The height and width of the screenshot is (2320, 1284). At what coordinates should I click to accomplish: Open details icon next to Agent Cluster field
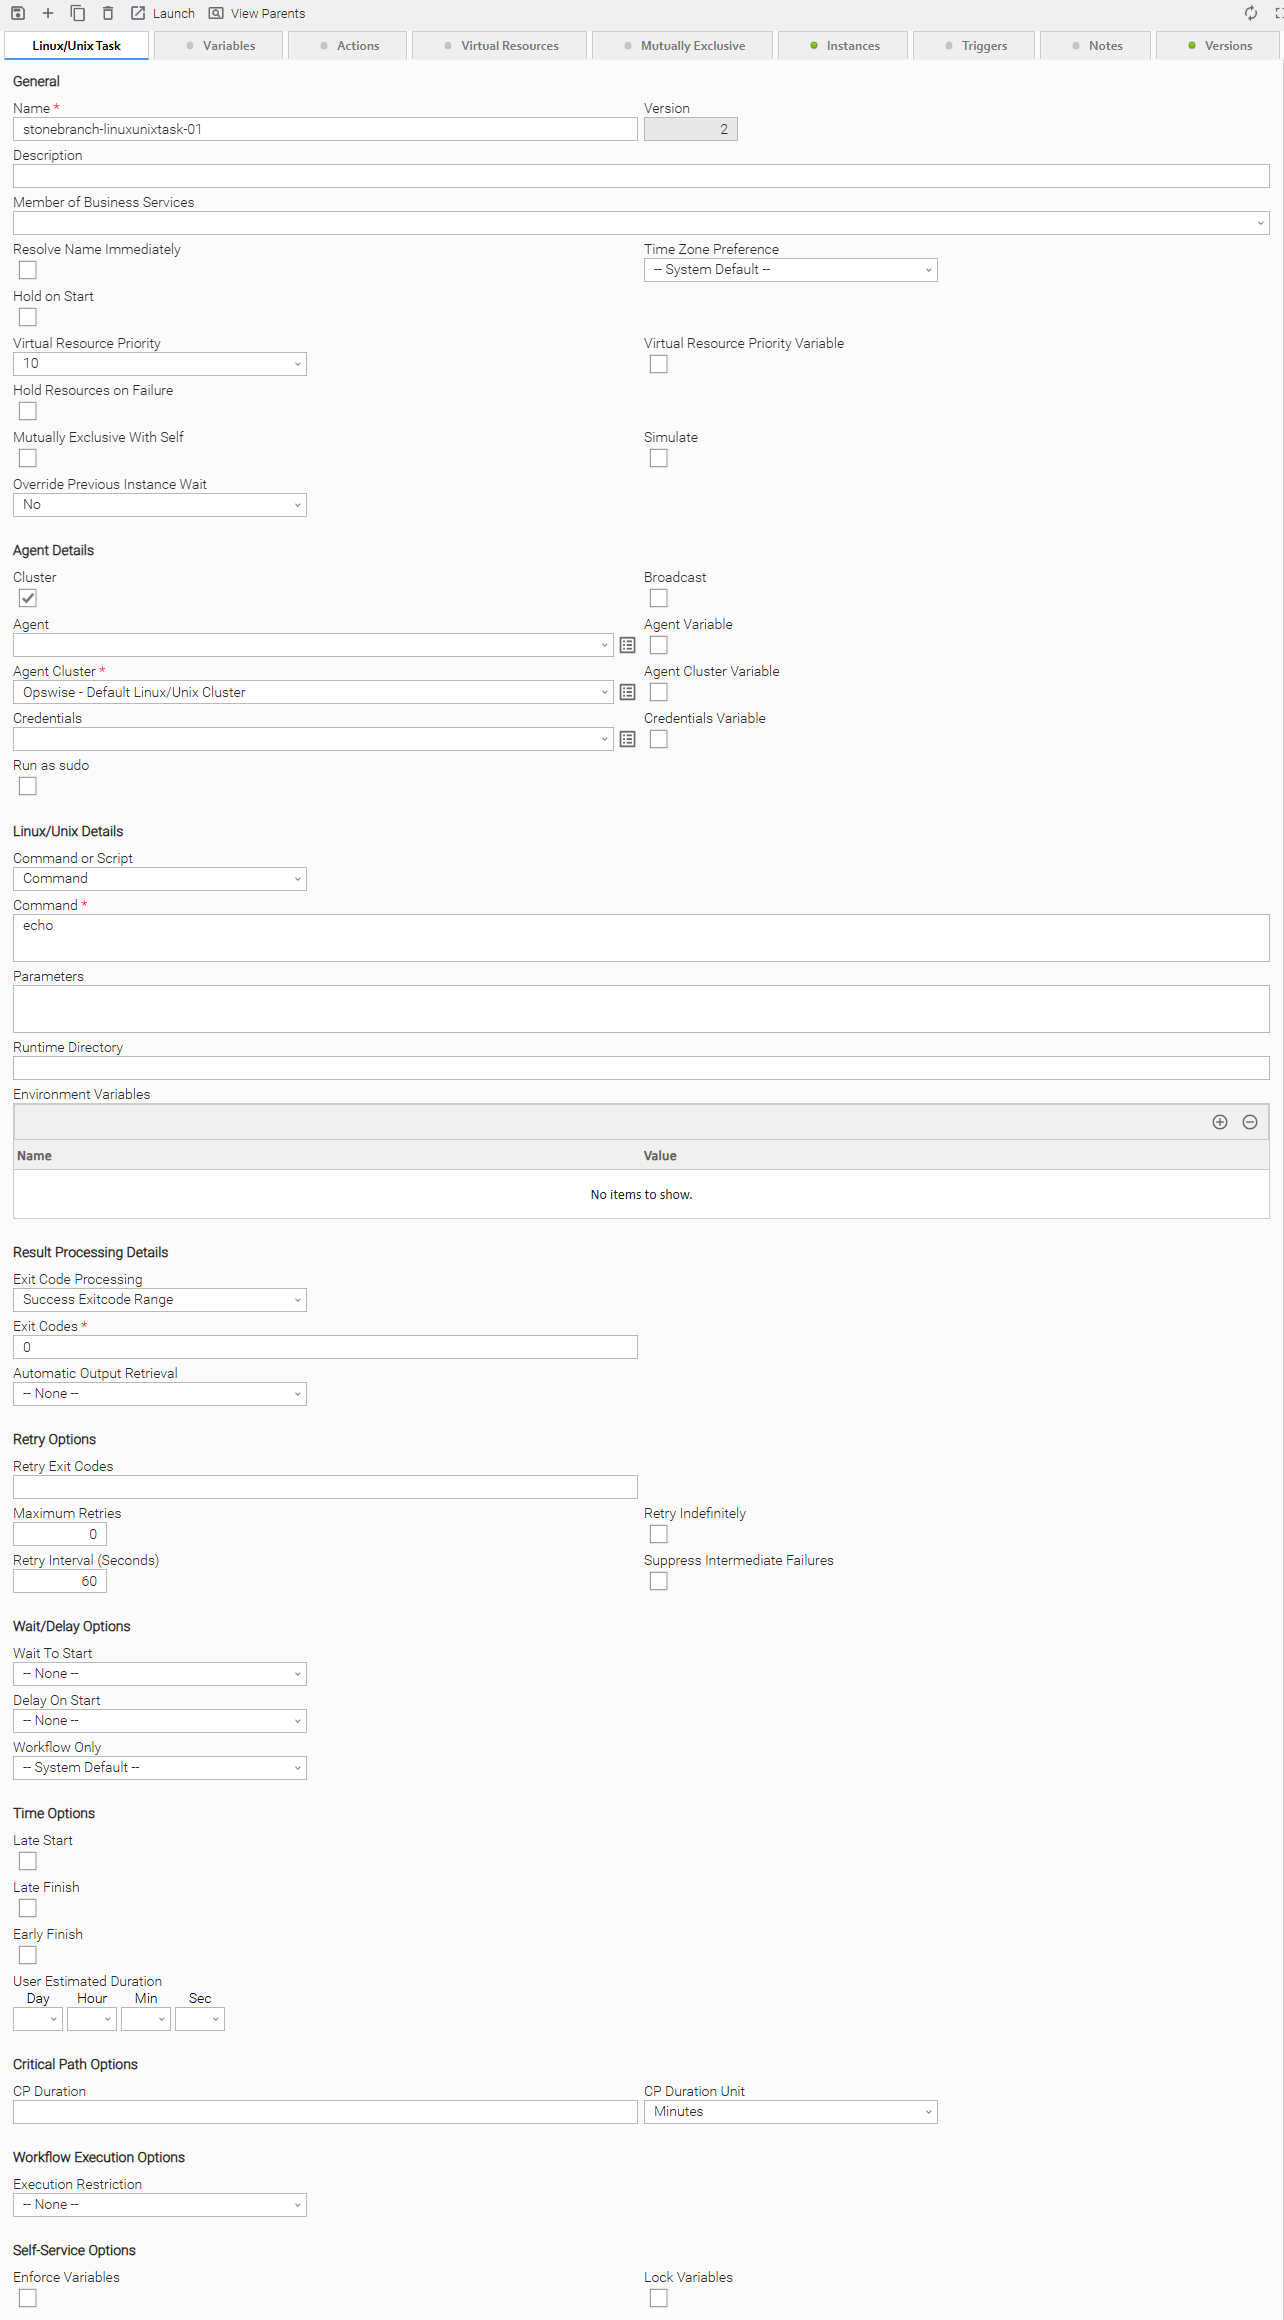coord(627,692)
